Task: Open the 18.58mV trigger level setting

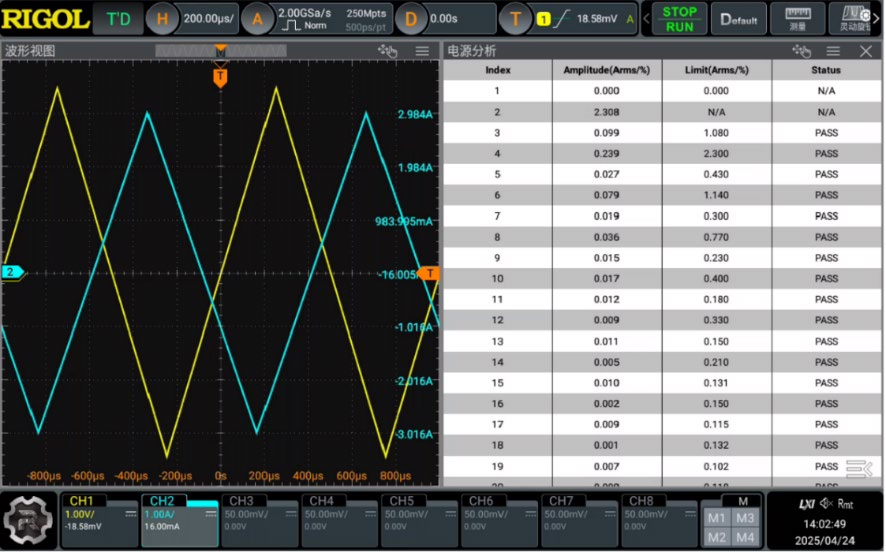Action: click(x=597, y=19)
